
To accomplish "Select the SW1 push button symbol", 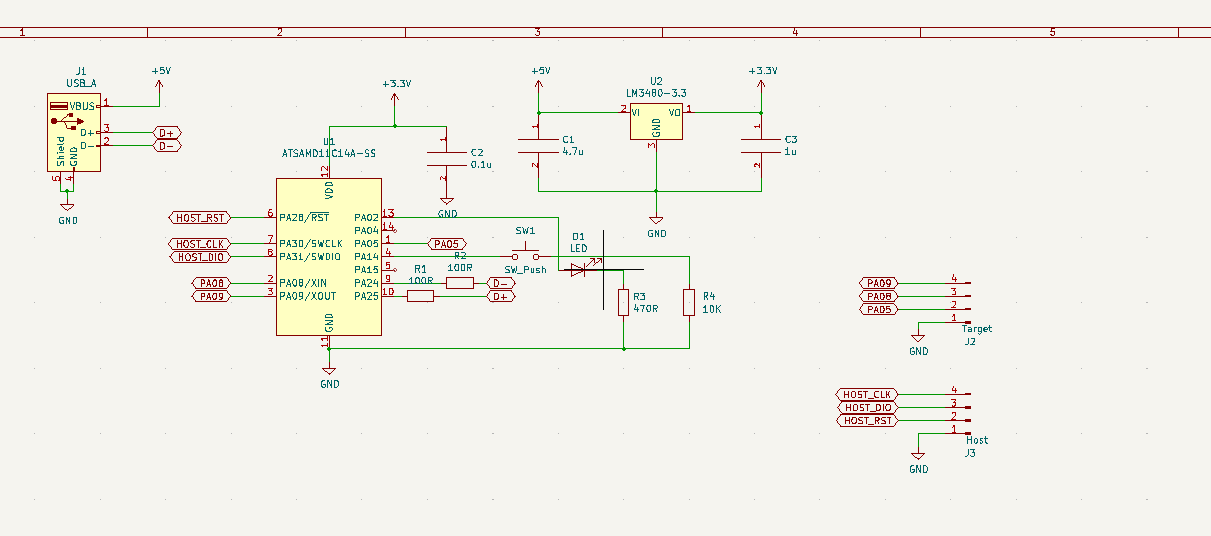I will pyautogui.click(x=525, y=253).
